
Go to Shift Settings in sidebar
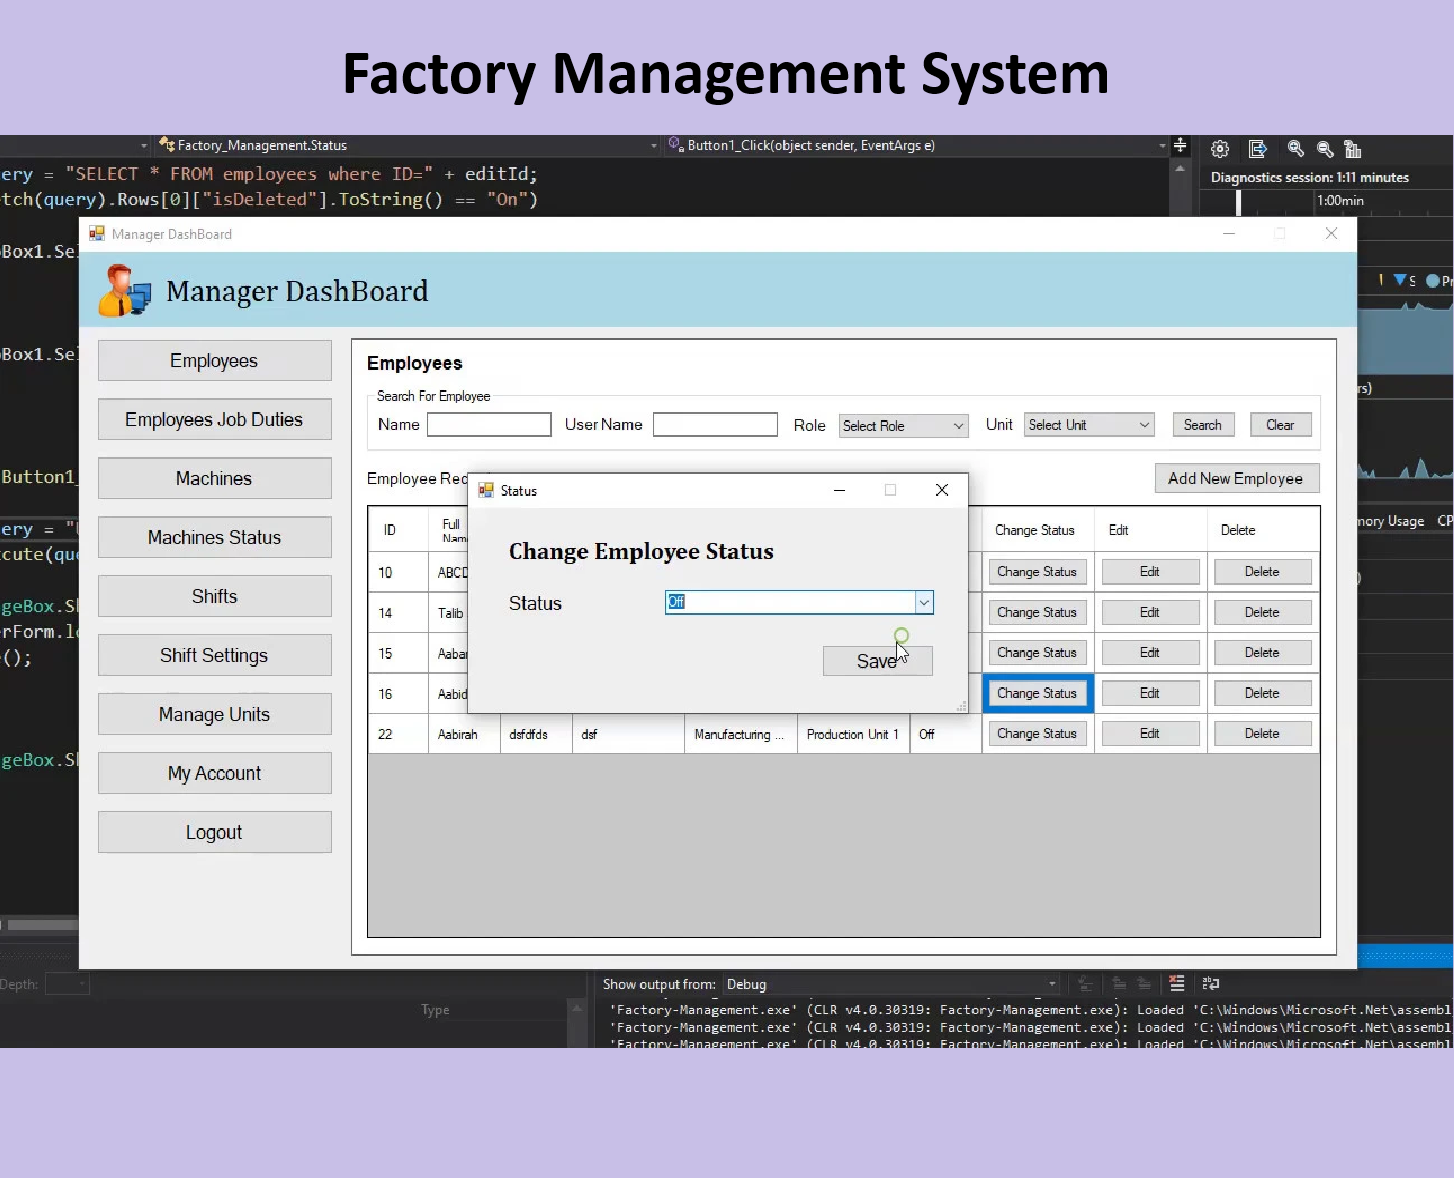[214, 655]
